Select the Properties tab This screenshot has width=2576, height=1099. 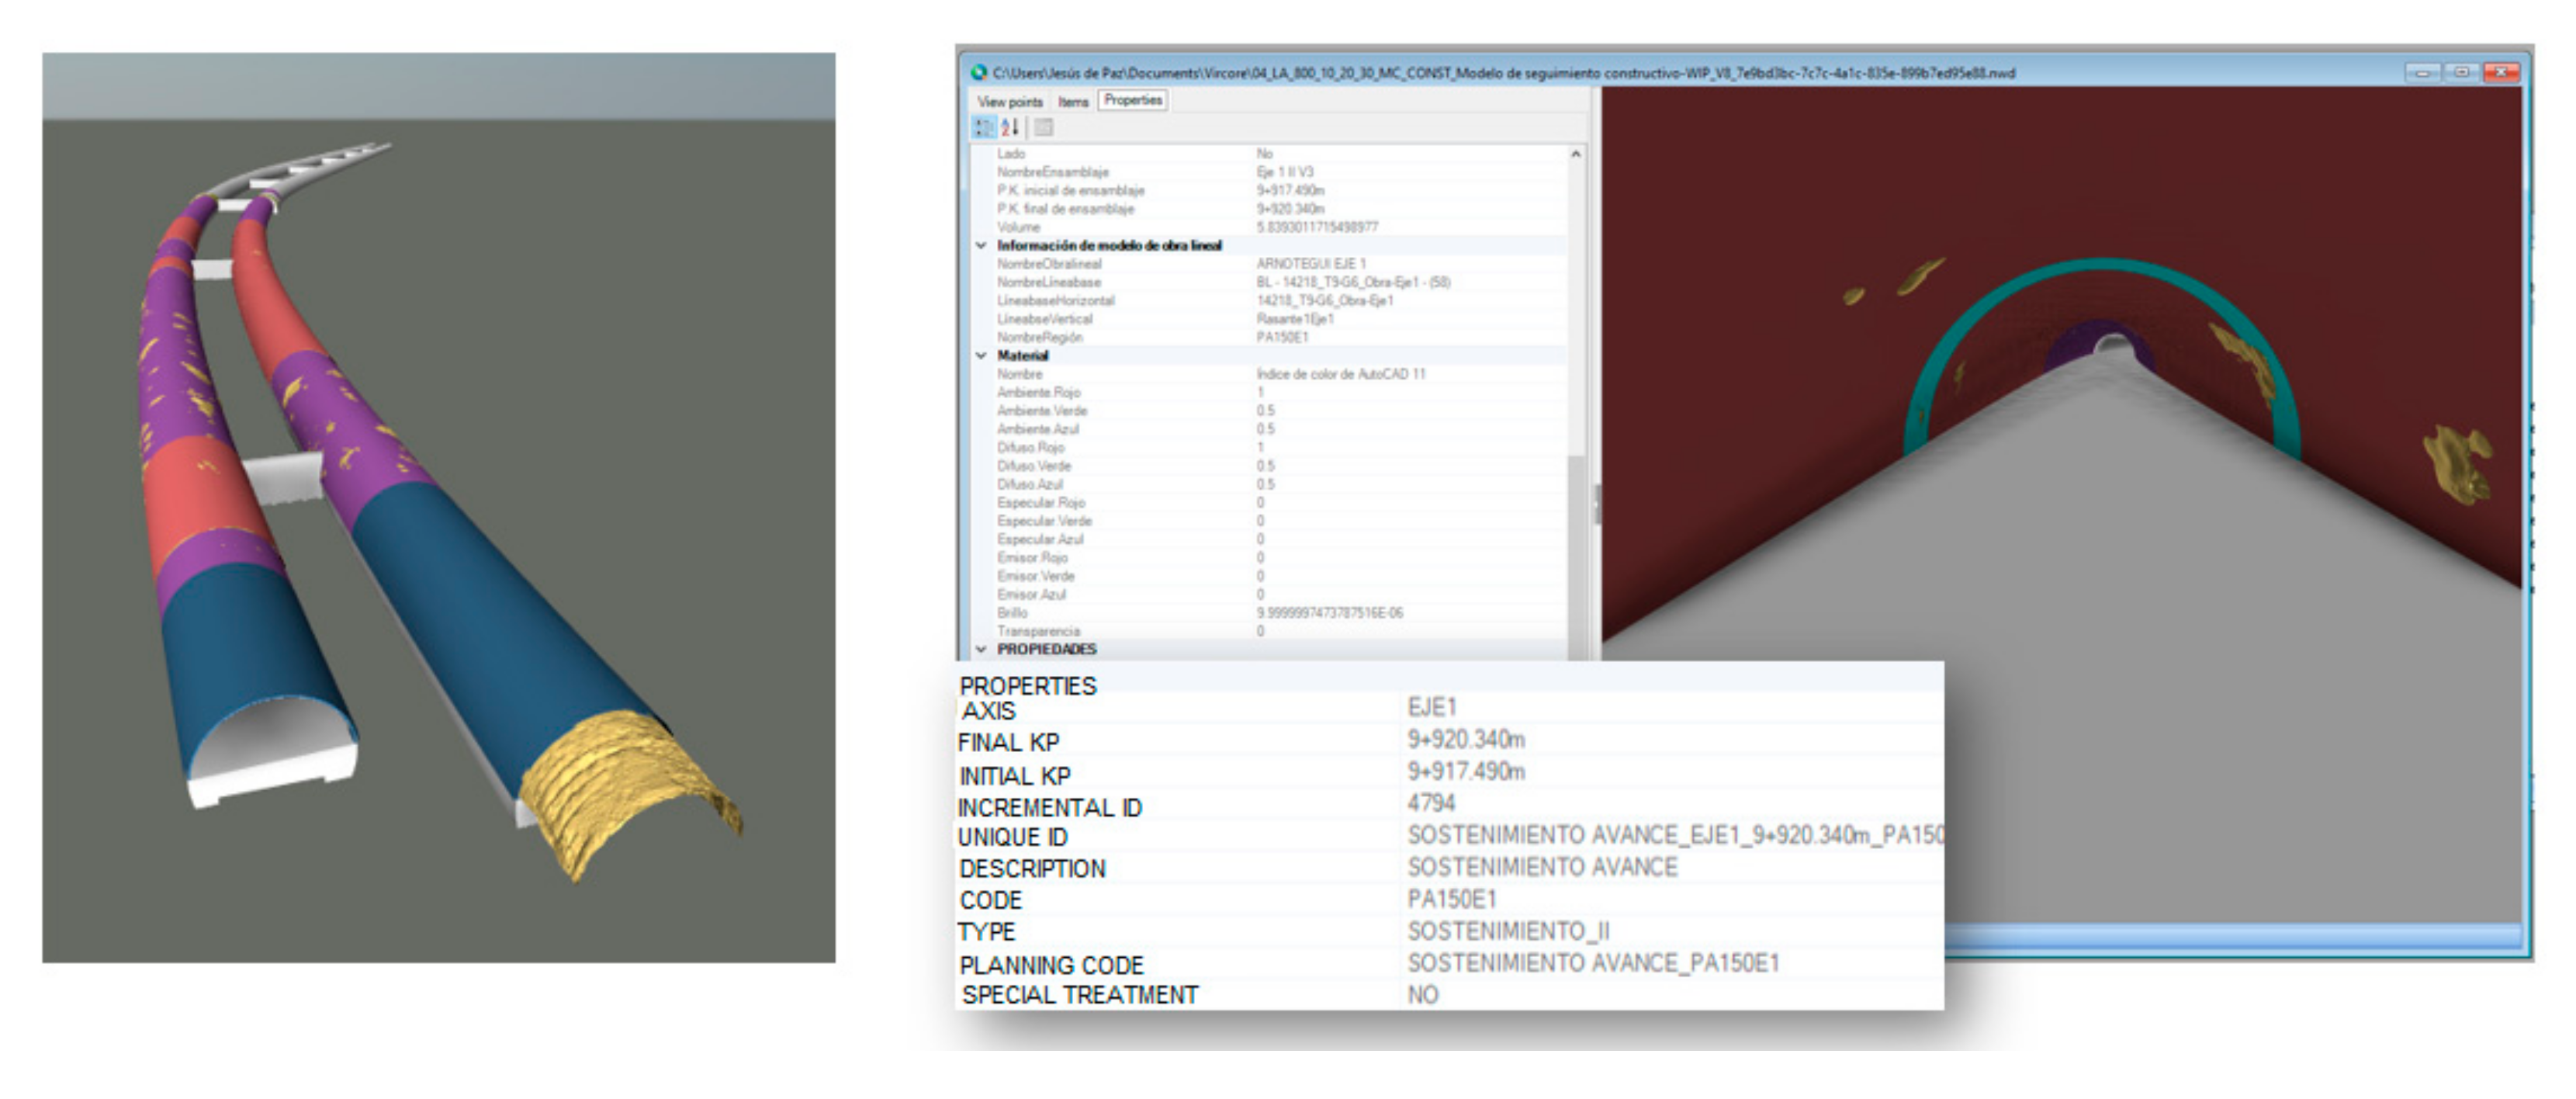pos(1132,100)
